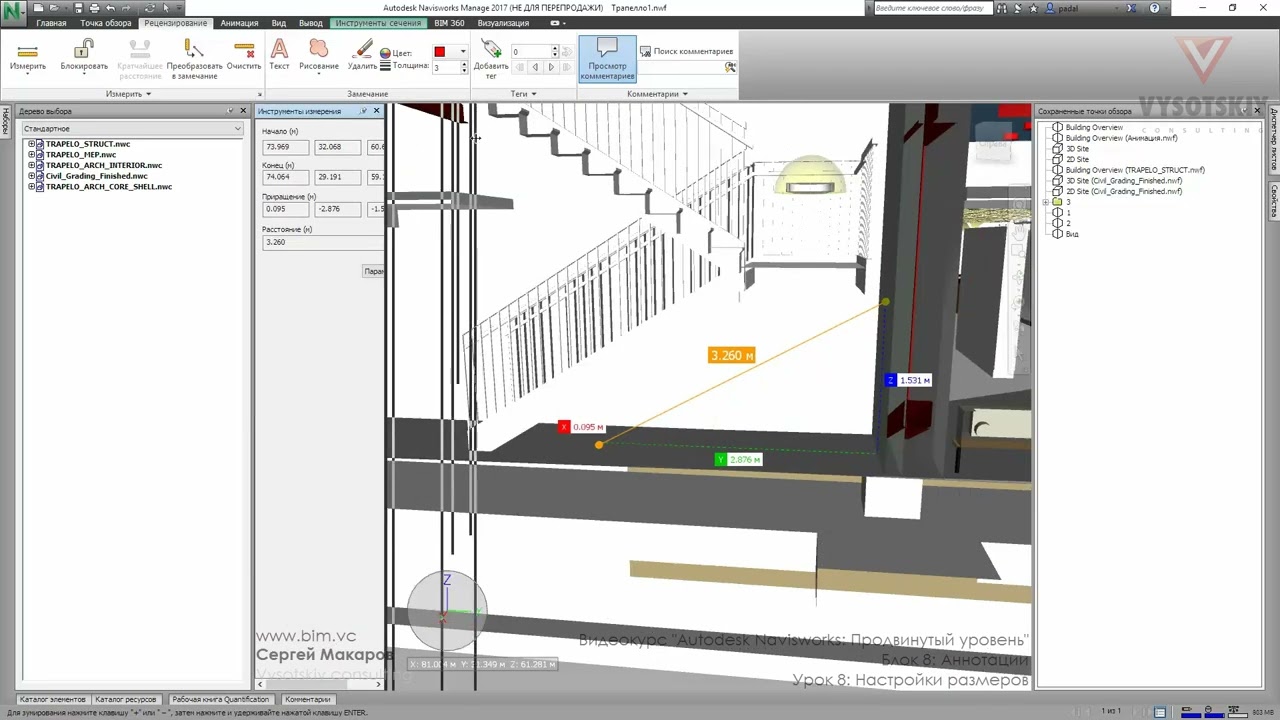
Task: Toggle the Блокировать lock tool
Action: tap(84, 56)
